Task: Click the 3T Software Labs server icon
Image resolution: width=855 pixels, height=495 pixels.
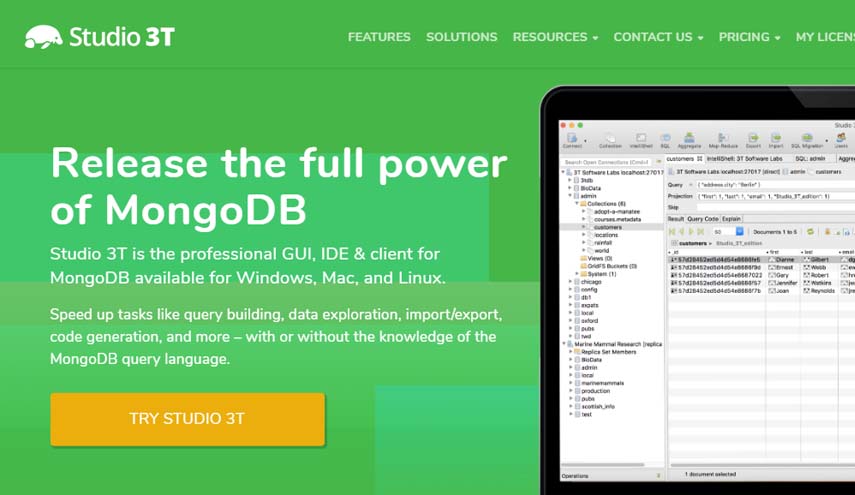Action: pyautogui.click(x=569, y=172)
